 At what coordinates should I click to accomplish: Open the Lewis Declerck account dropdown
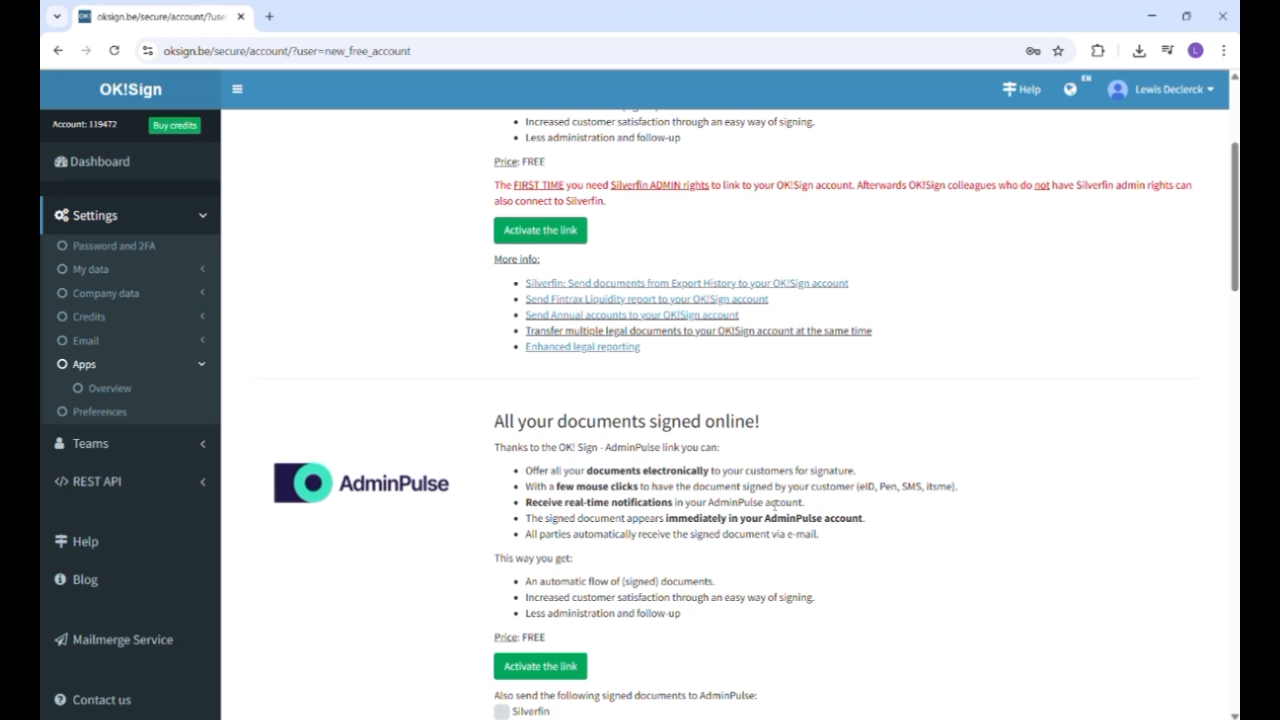1160,89
